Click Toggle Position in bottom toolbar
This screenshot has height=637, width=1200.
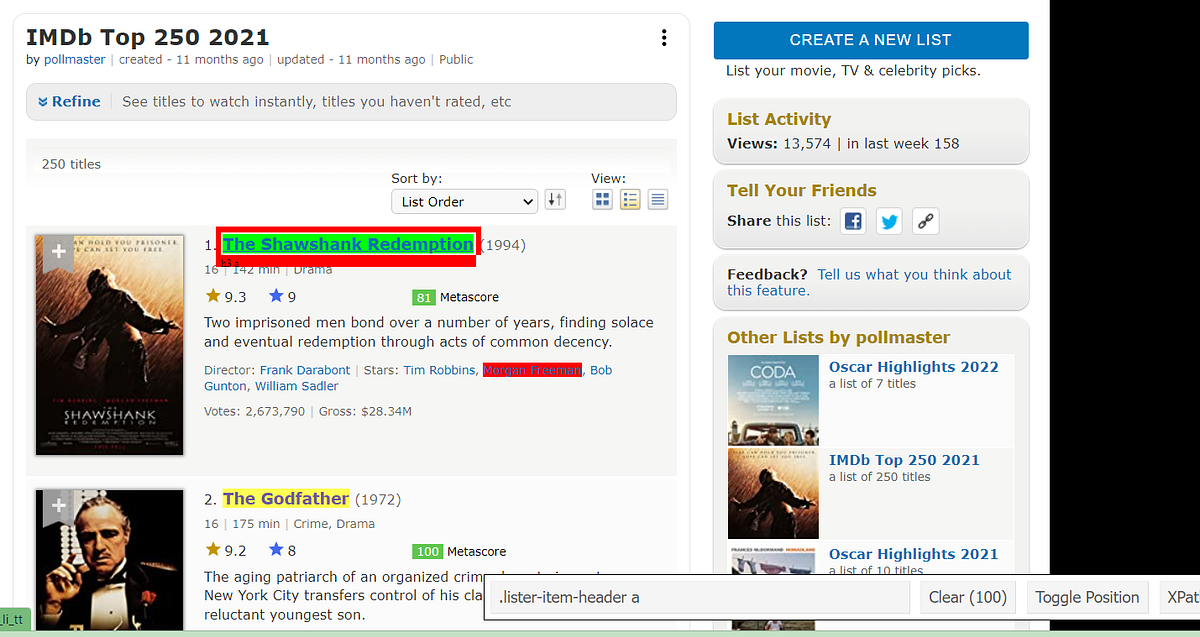pos(1087,597)
